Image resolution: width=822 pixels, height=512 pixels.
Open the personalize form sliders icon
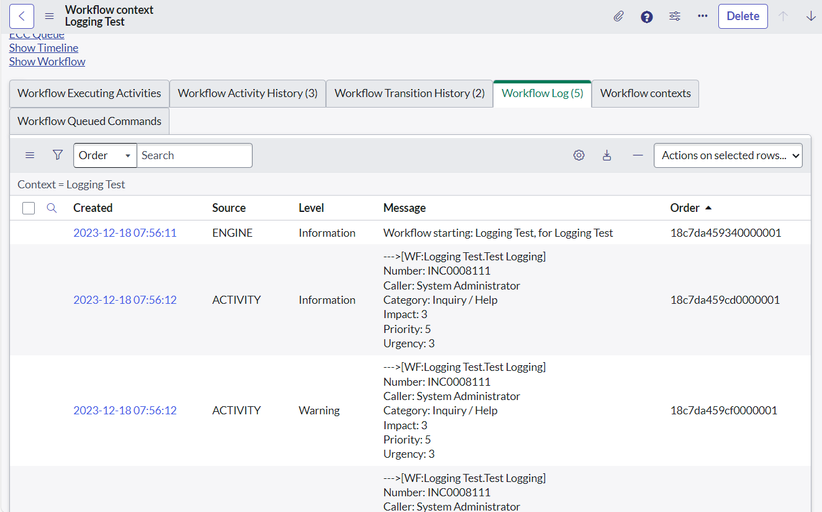pyautogui.click(x=675, y=16)
